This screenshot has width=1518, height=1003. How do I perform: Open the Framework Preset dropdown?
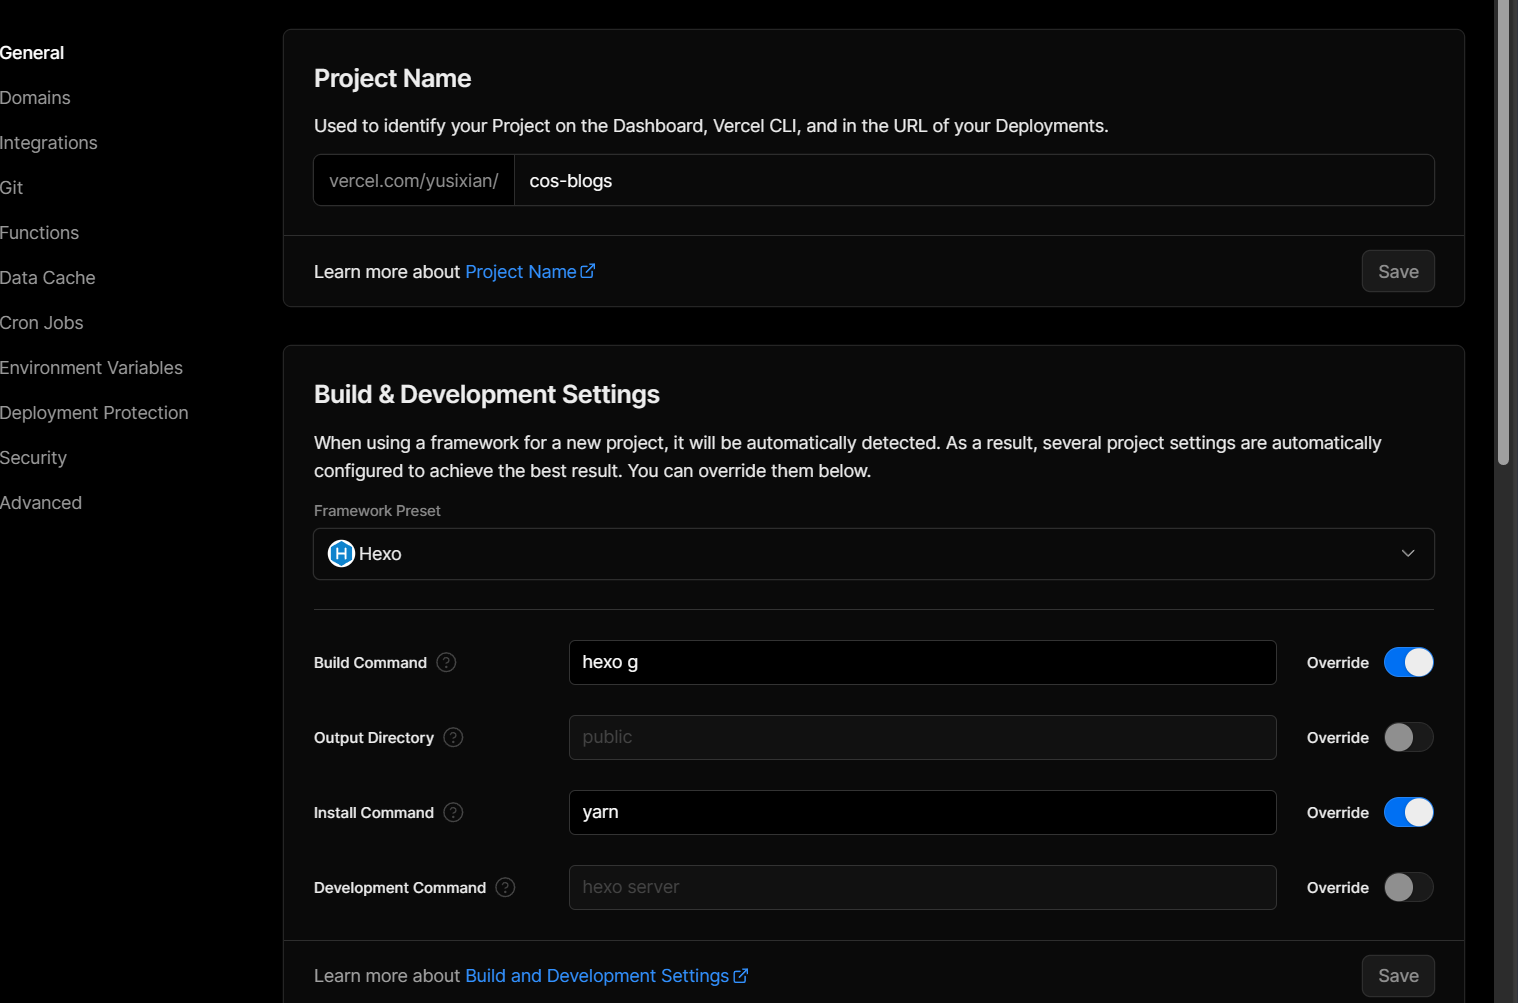[x=1407, y=553]
